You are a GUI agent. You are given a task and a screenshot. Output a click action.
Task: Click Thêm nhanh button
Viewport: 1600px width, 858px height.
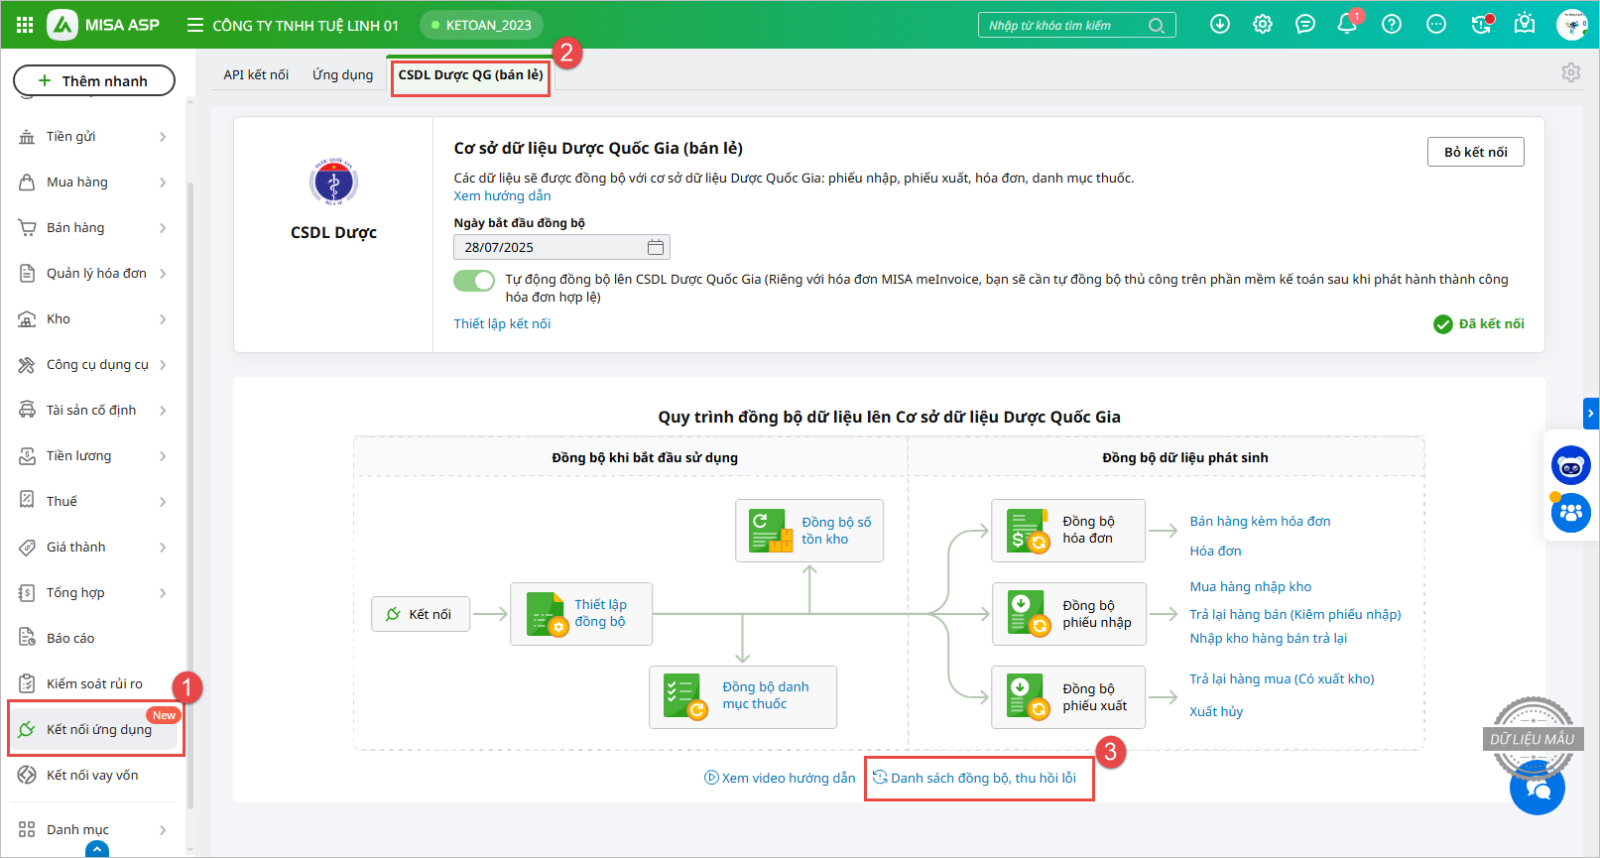(x=94, y=81)
